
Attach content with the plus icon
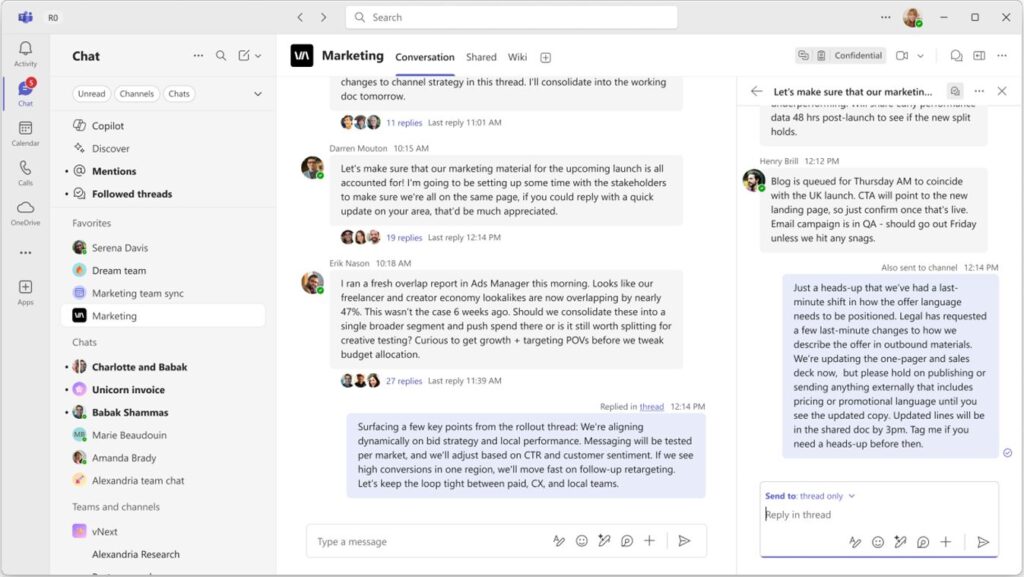pyautogui.click(x=649, y=540)
